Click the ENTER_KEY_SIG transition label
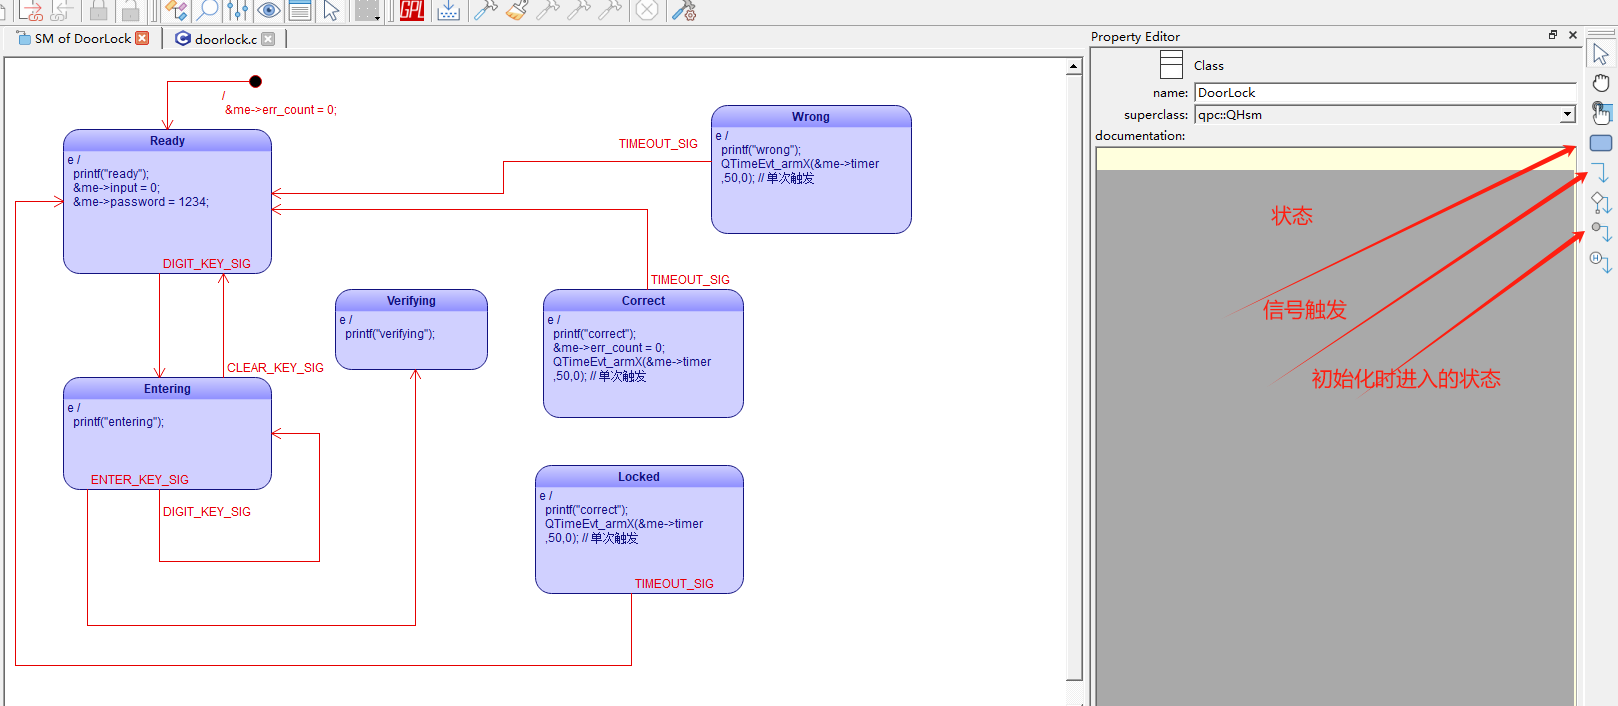1618x706 pixels. 140,480
